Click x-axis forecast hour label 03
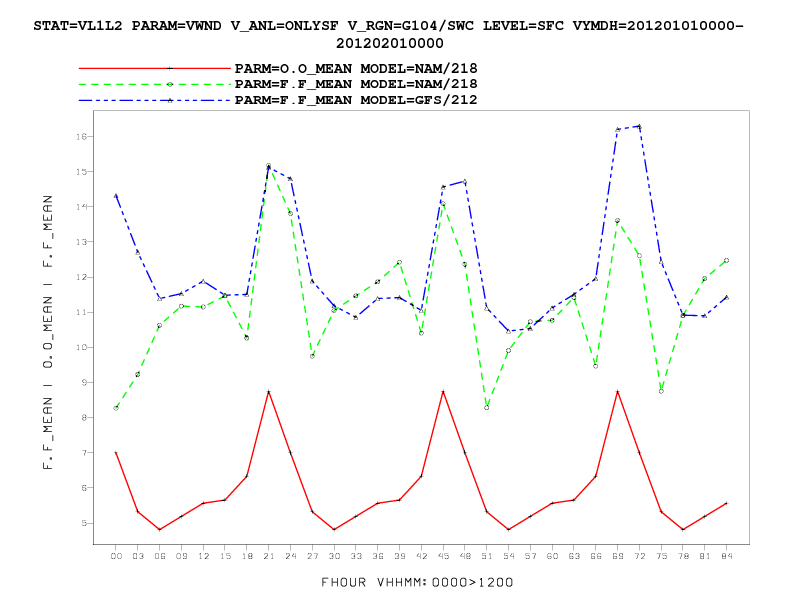Screen dimensions: 792x612 coord(138,556)
